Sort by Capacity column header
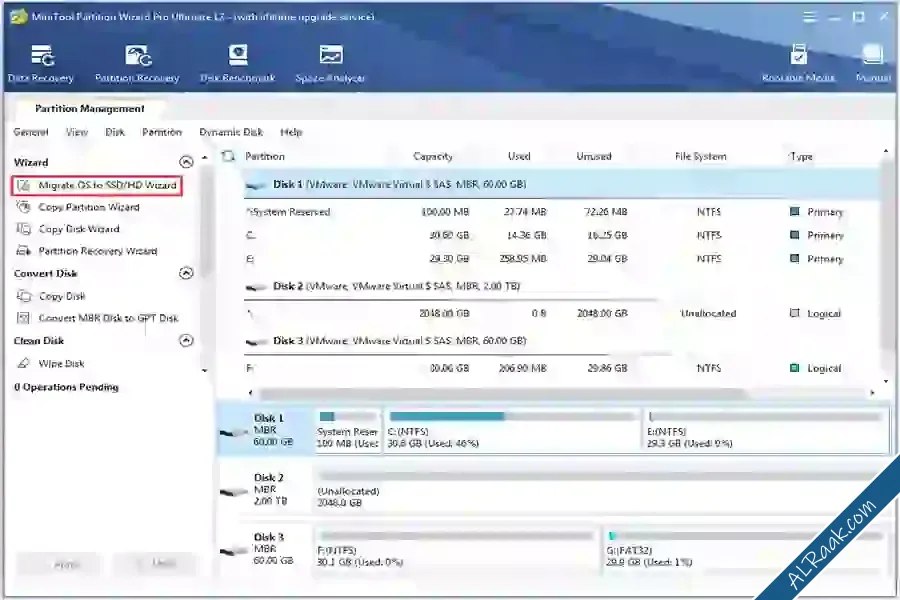 coord(433,156)
